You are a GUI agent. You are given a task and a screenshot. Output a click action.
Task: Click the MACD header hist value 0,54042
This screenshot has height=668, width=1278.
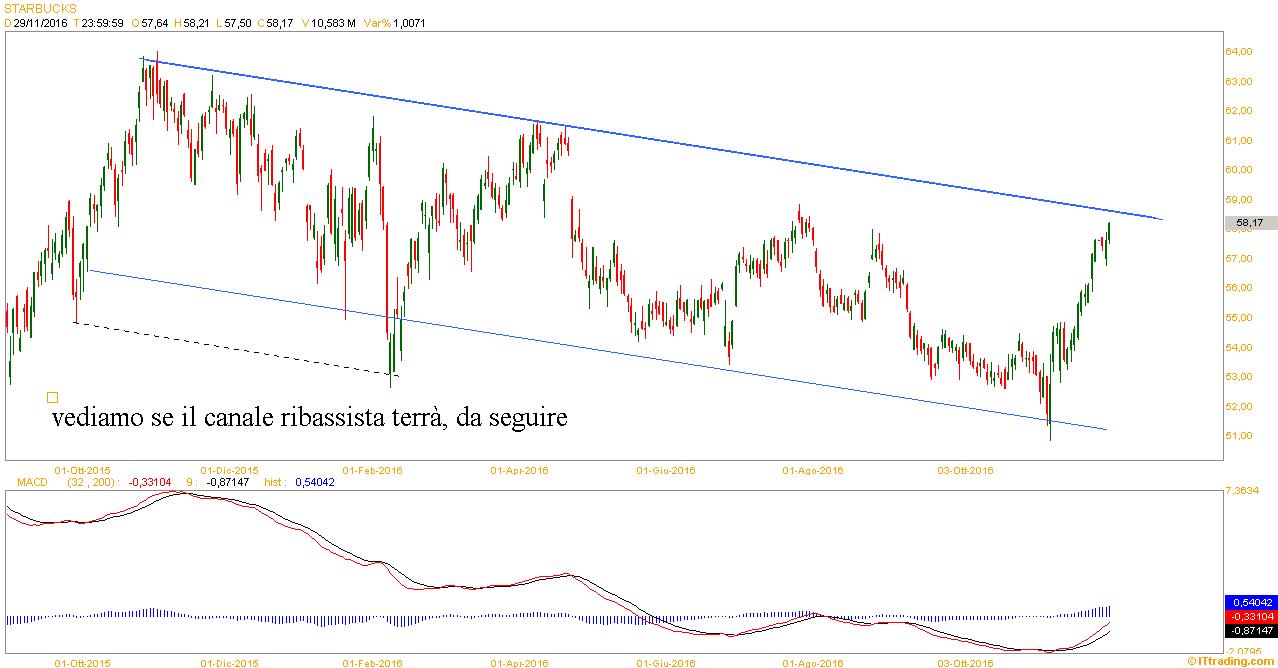pos(315,482)
